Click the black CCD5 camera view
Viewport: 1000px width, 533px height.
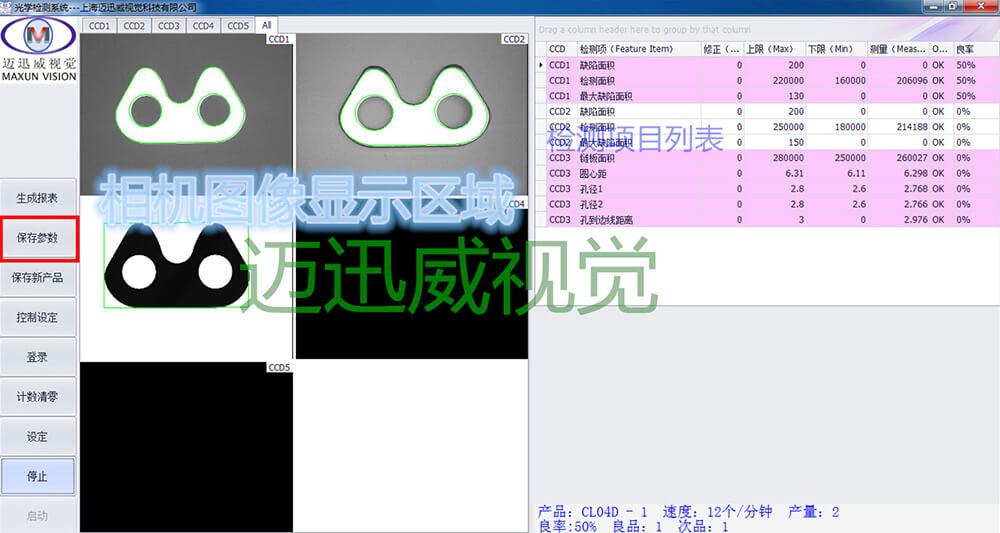coord(186,445)
